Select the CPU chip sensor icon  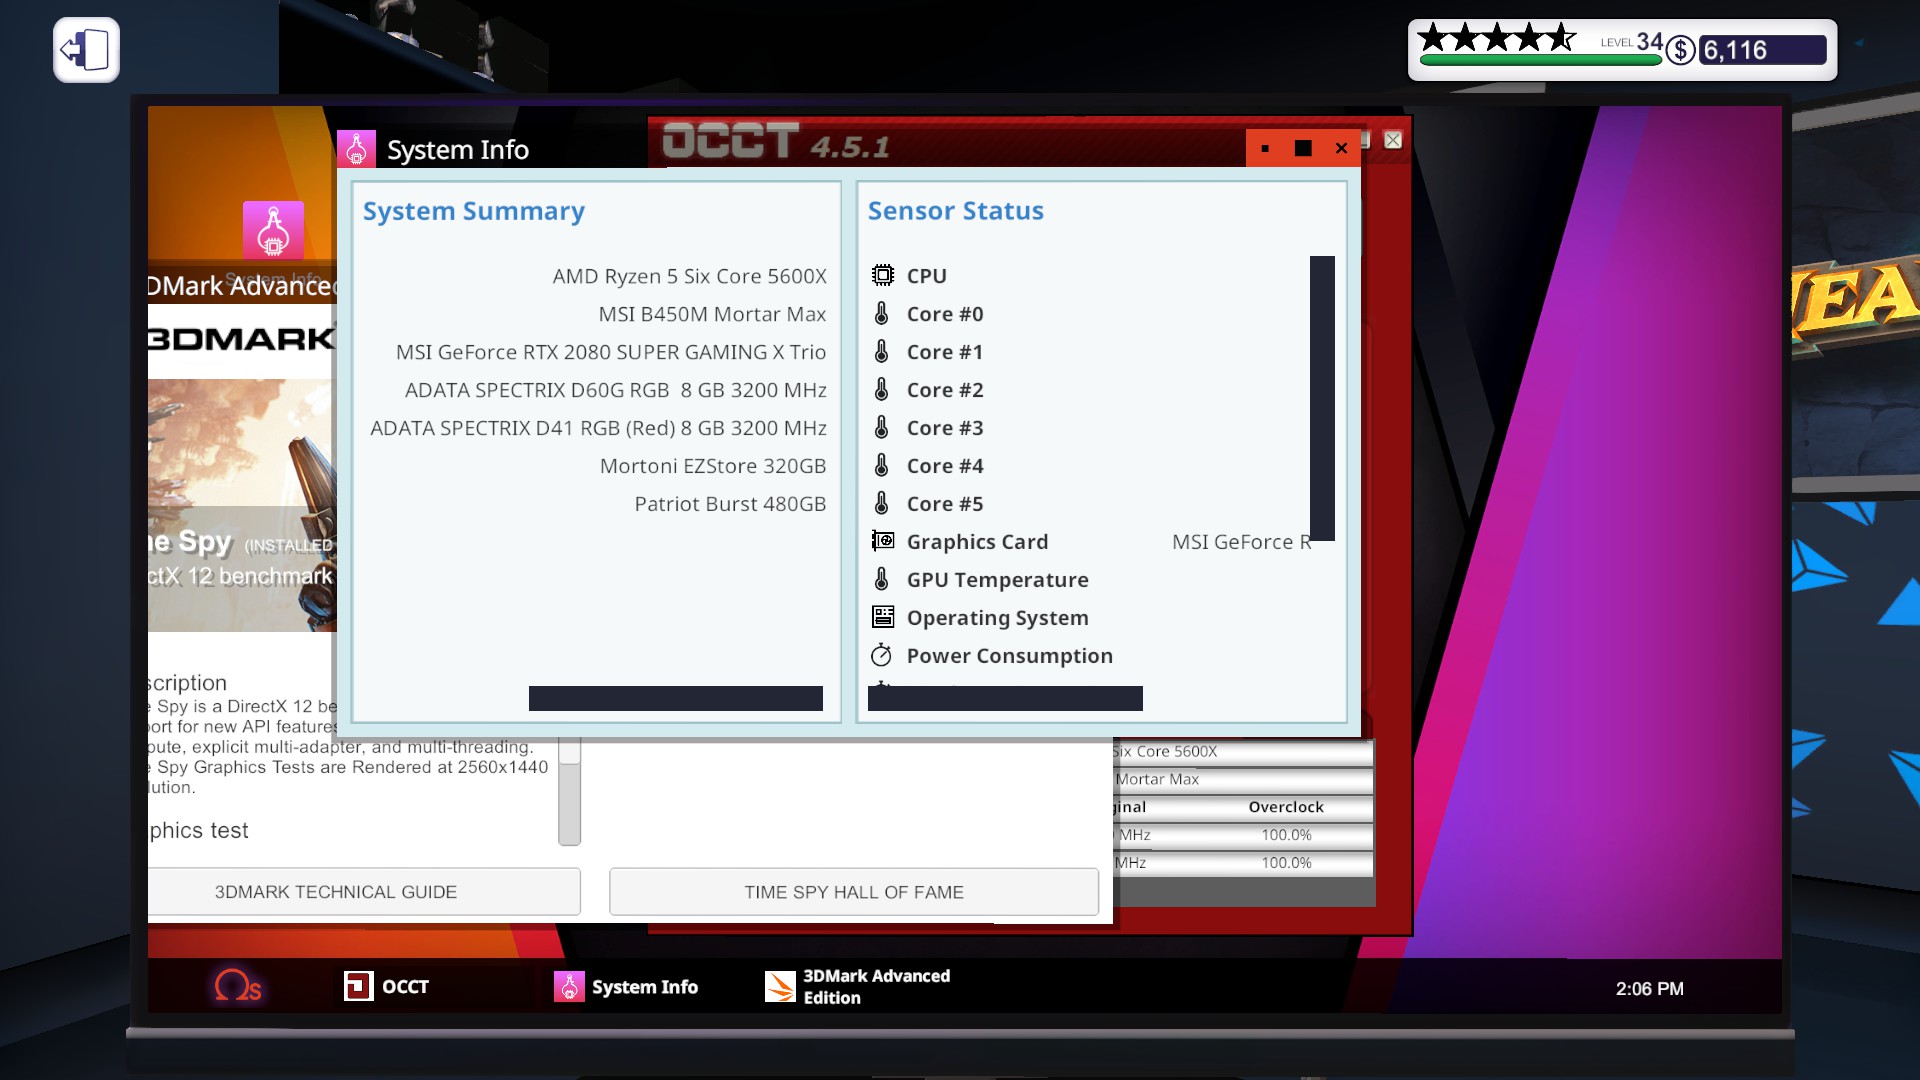click(882, 275)
